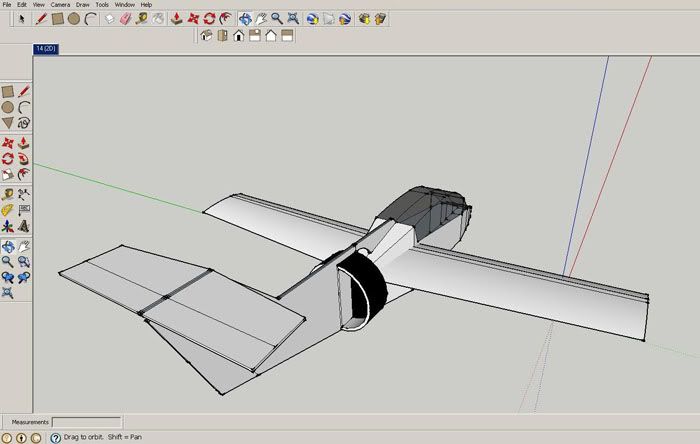This screenshot has height=444, width=700.
Task: Click Zoom Extents in top toolbar
Action: pos(293,19)
